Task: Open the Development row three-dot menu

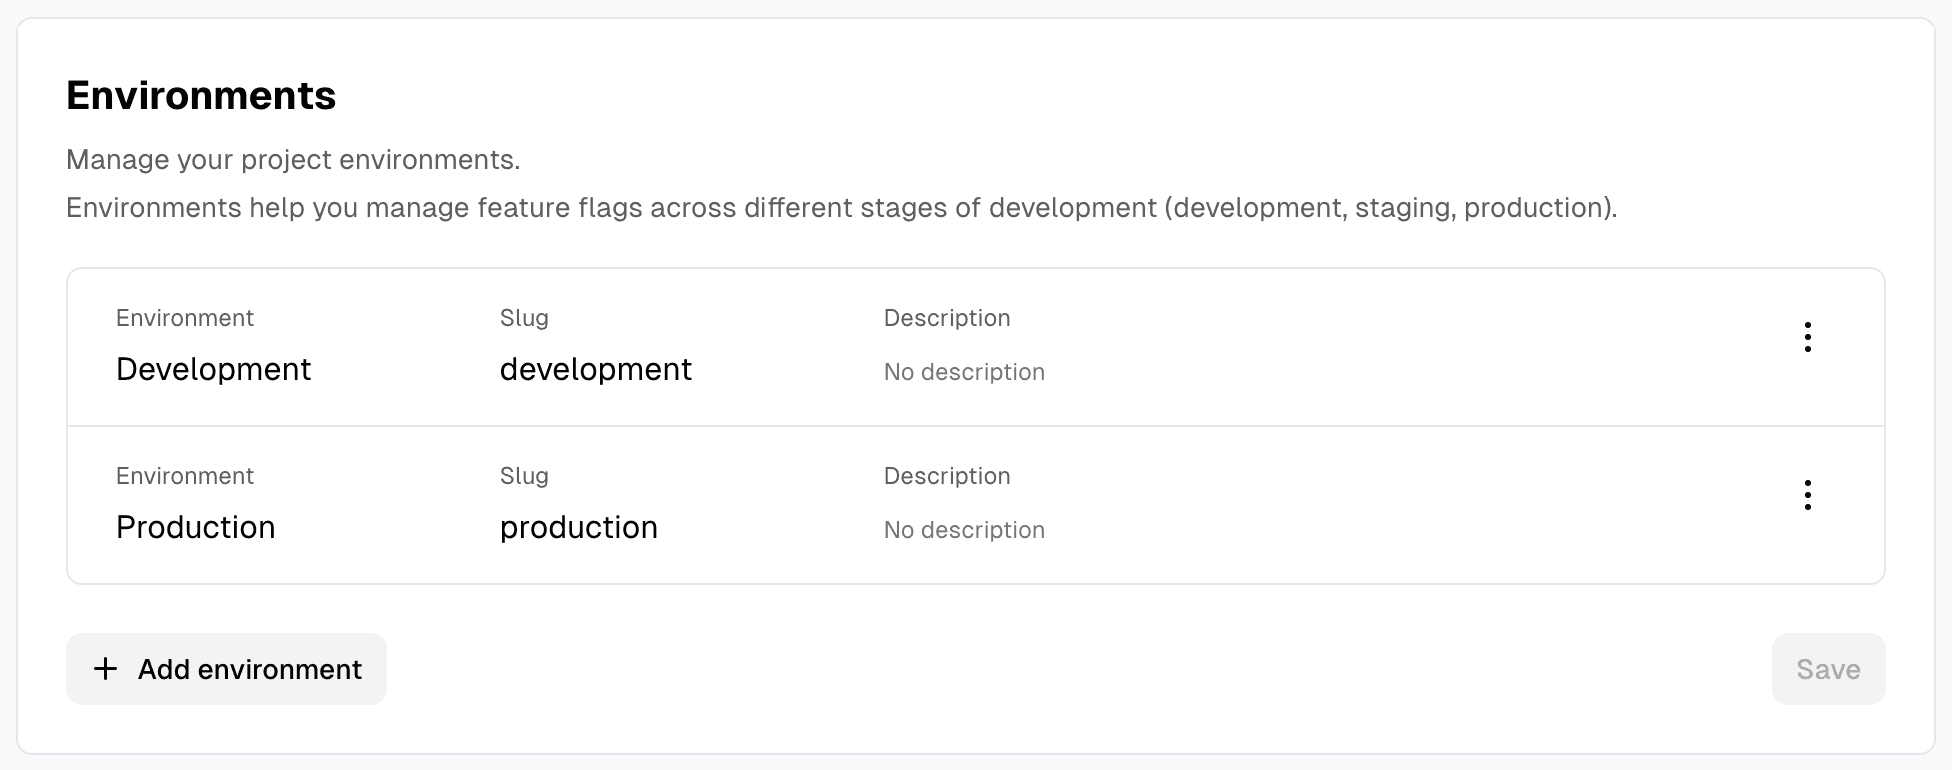Action: tap(1807, 337)
